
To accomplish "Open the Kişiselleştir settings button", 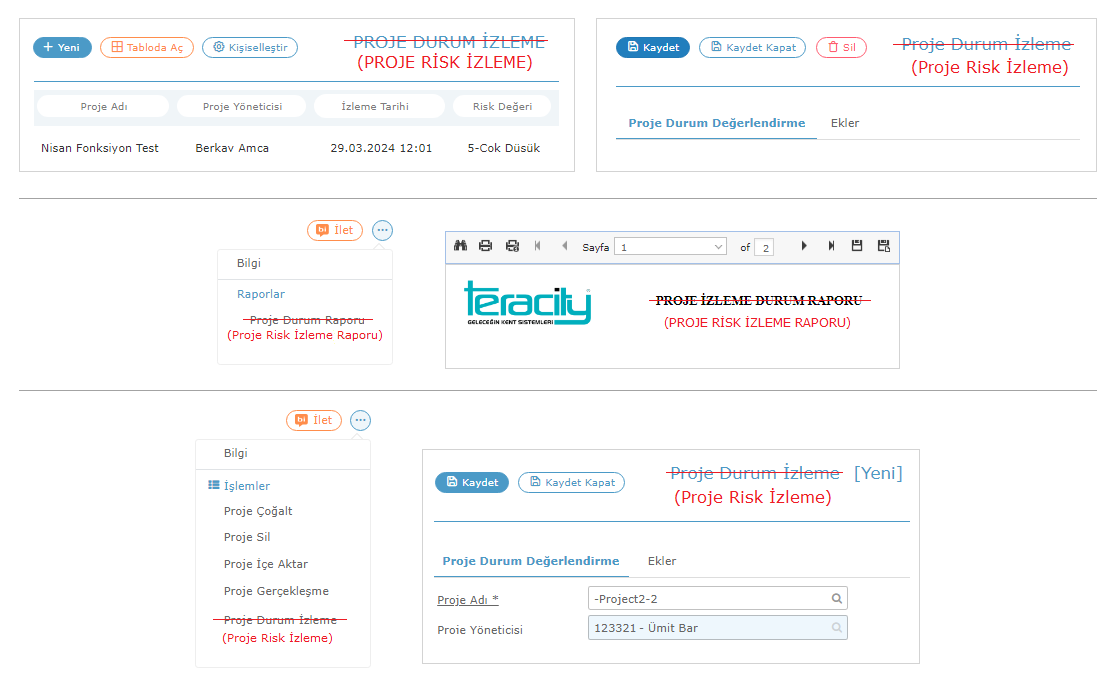I will click(250, 47).
